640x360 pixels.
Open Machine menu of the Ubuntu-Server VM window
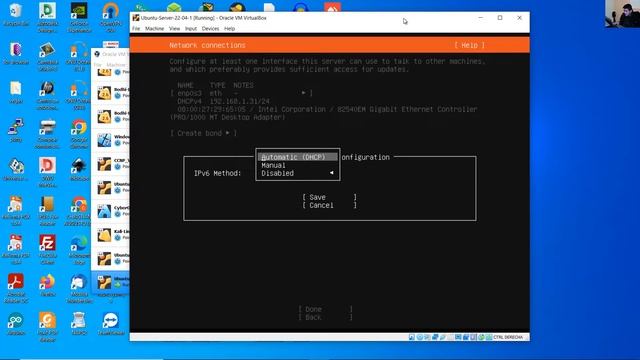tap(154, 29)
